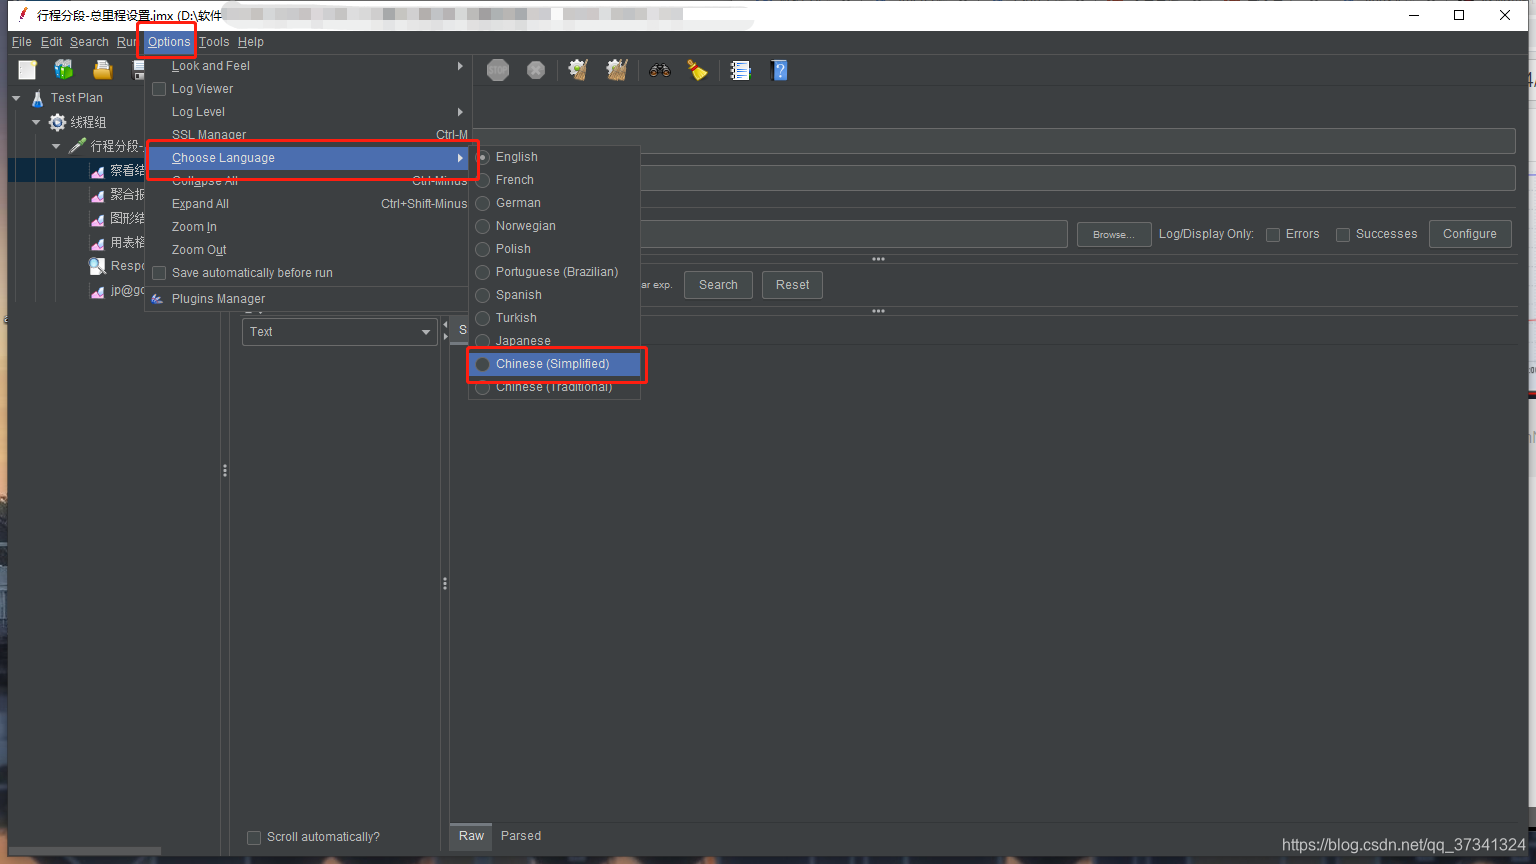Image resolution: width=1536 pixels, height=864 pixels.
Task: Click the Open file folder toolbar icon
Action: coord(102,70)
